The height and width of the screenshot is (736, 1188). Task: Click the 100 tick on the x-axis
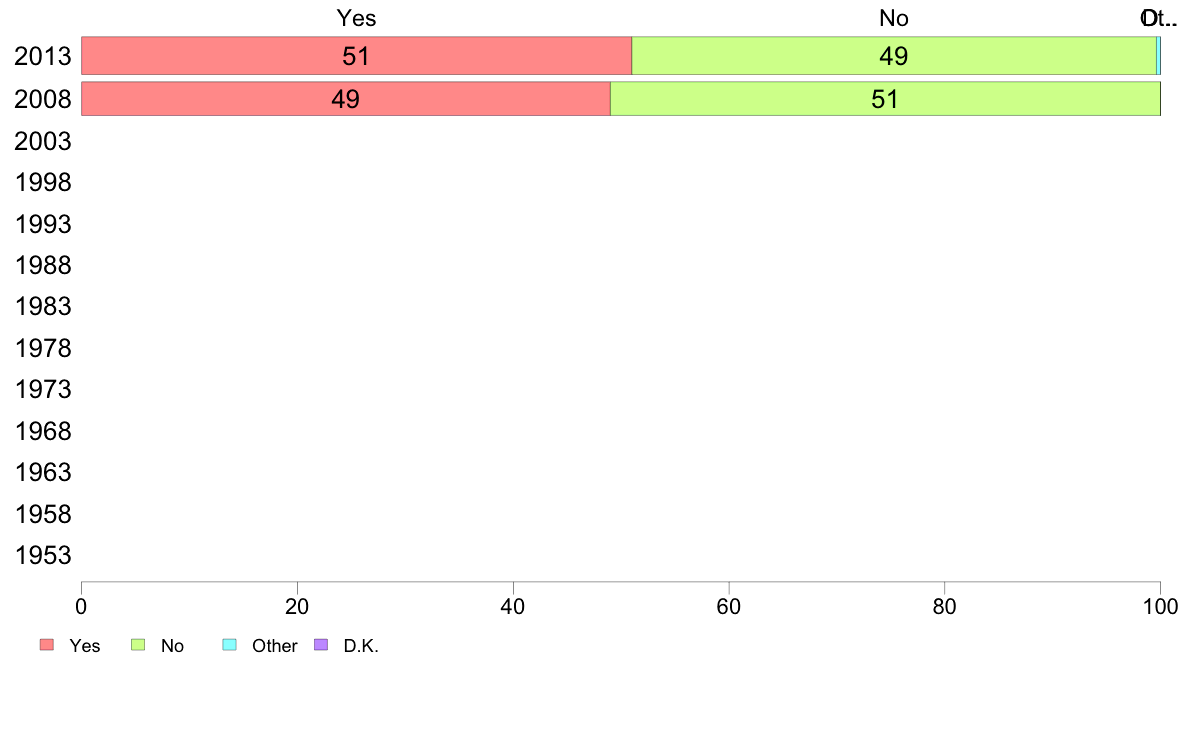1160,605
